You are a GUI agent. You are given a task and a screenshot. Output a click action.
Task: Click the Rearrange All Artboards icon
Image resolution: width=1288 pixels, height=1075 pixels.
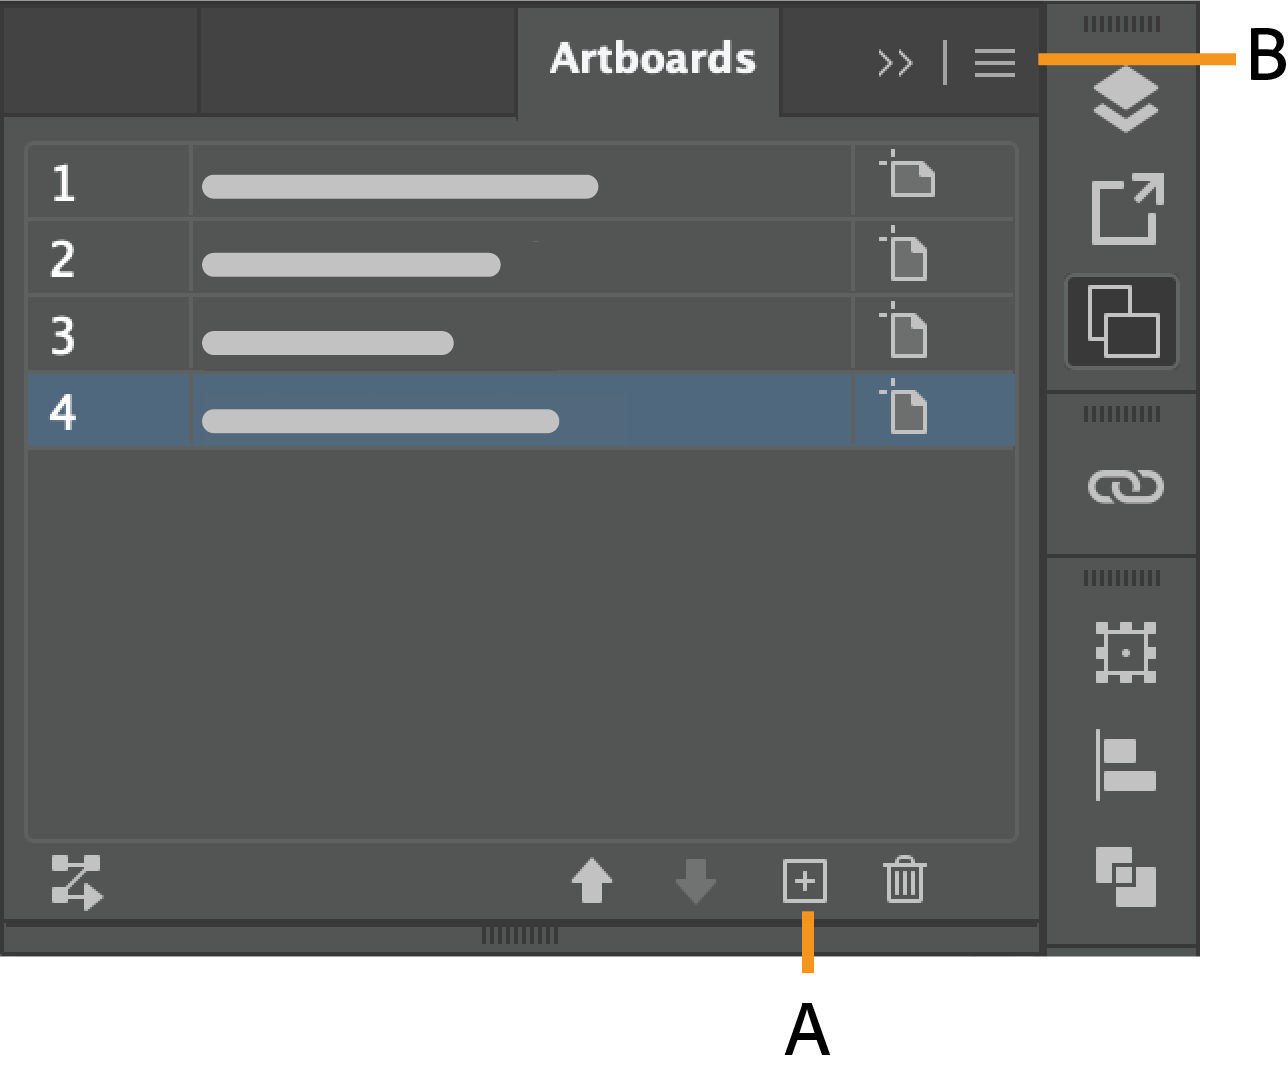pyautogui.click(x=77, y=882)
